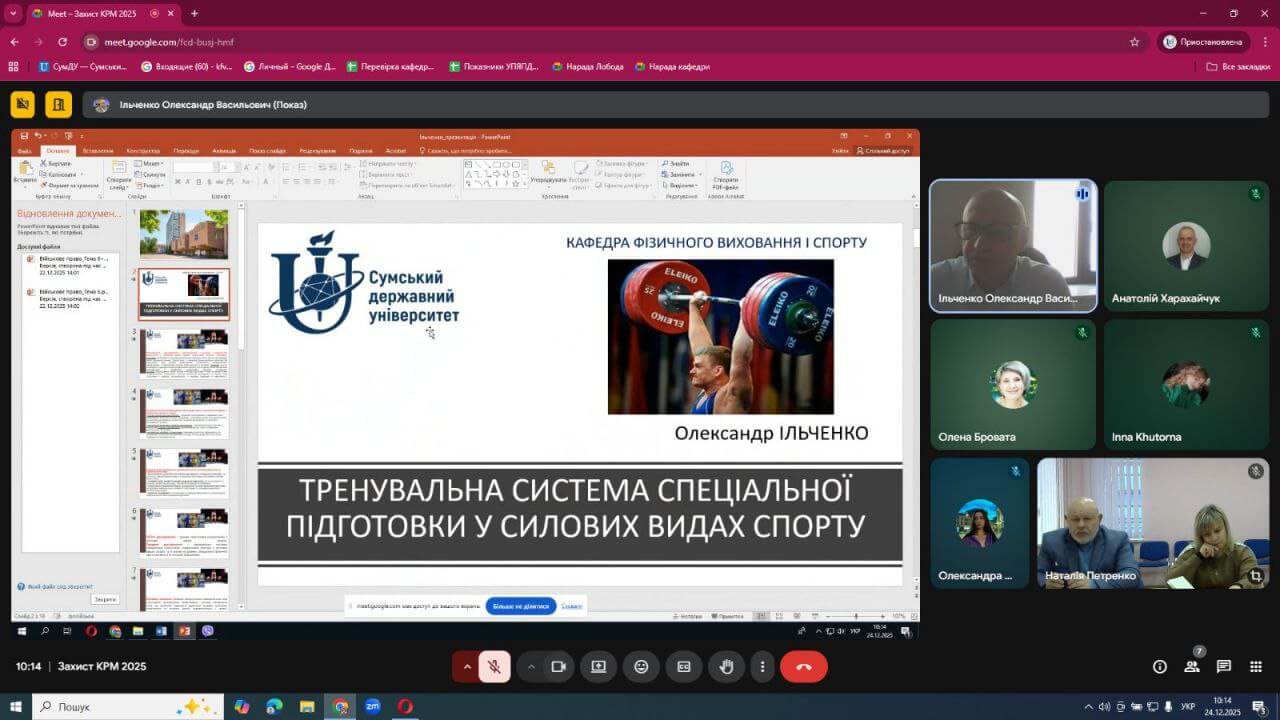Expand the camera video settings arrow

click(531, 667)
